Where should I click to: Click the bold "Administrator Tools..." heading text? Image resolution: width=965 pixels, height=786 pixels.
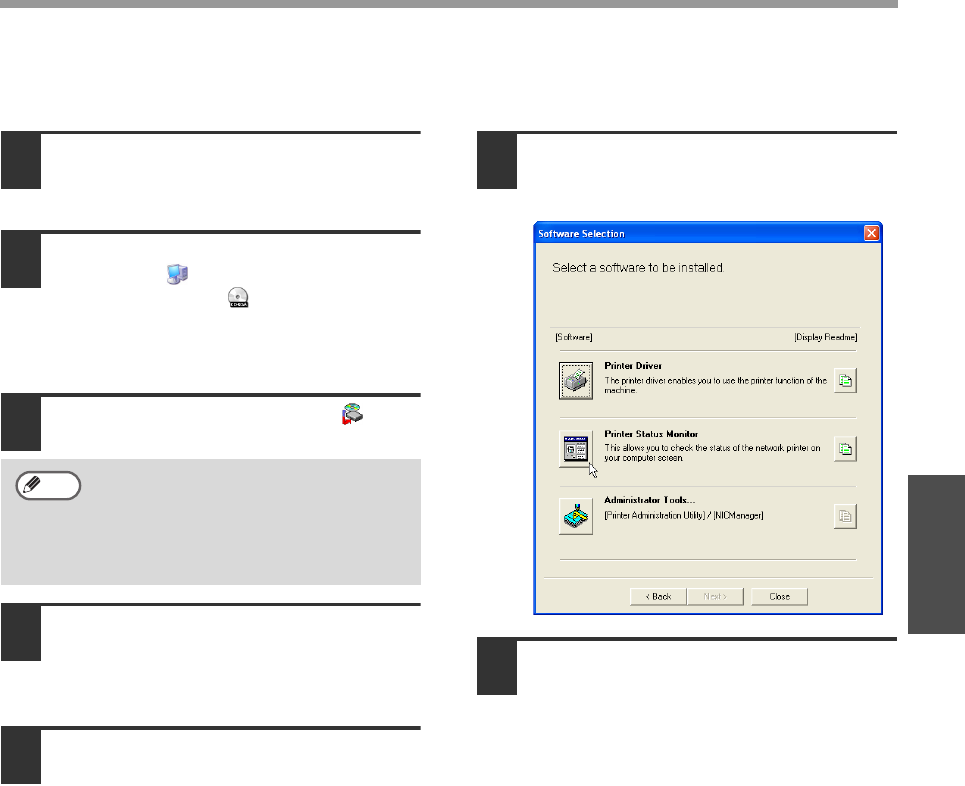point(651,499)
